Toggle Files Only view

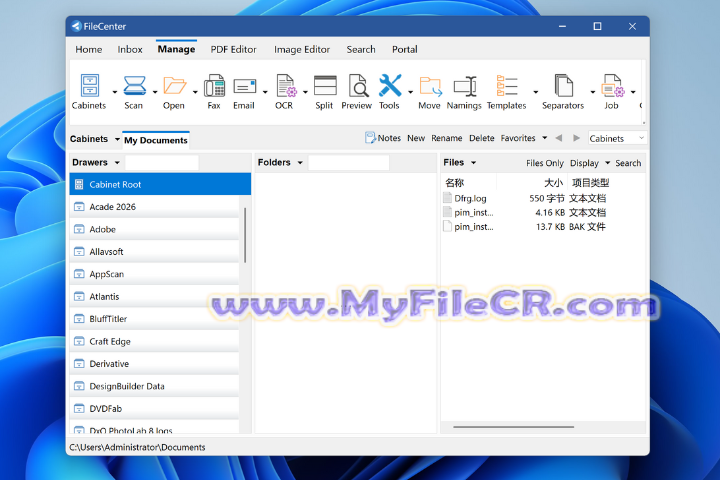pyautogui.click(x=545, y=163)
